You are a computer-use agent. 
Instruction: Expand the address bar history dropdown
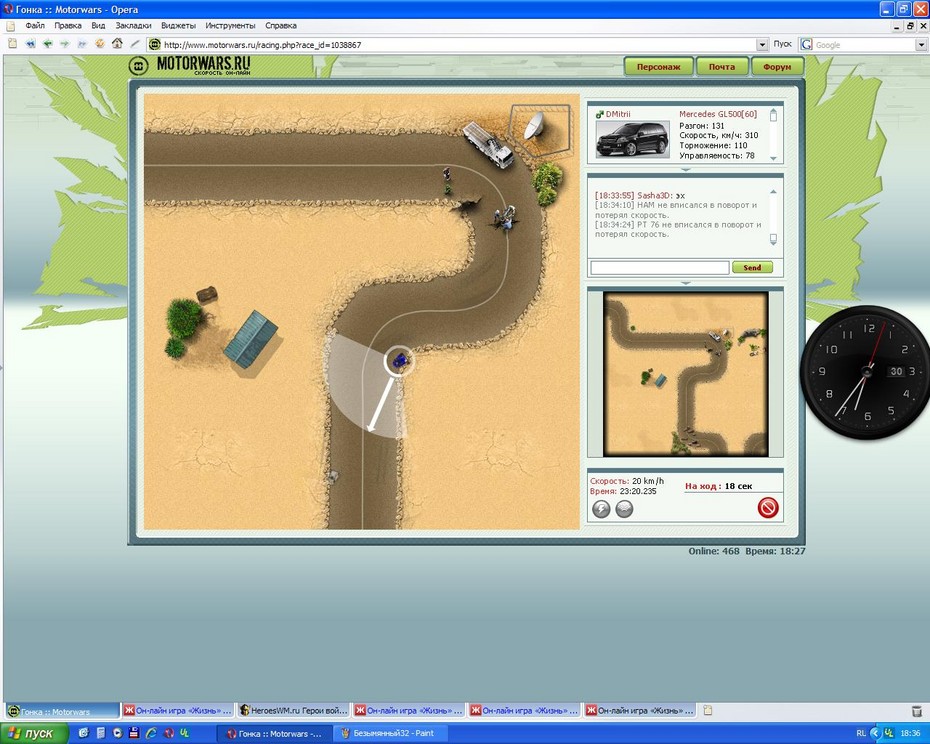point(763,45)
